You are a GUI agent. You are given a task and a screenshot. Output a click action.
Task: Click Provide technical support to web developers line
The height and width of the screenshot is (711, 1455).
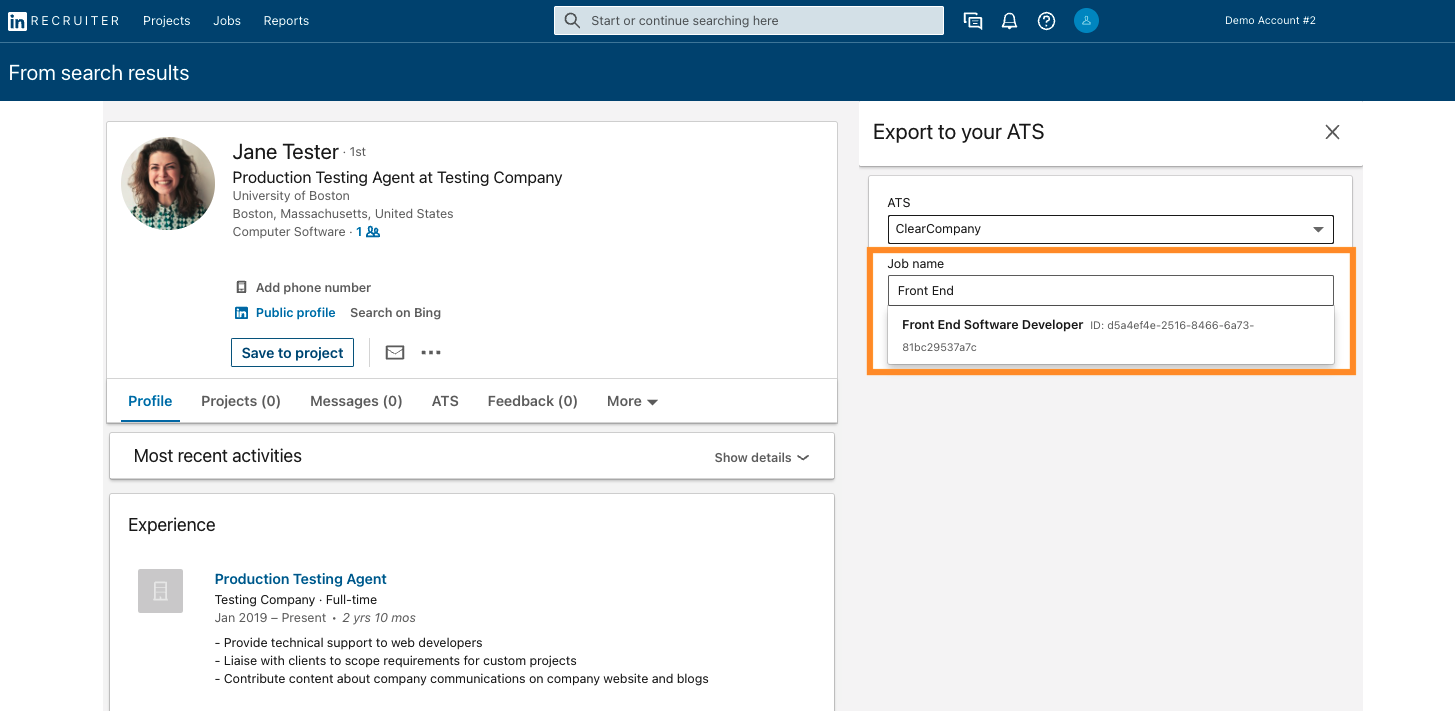pyautogui.click(x=348, y=643)
